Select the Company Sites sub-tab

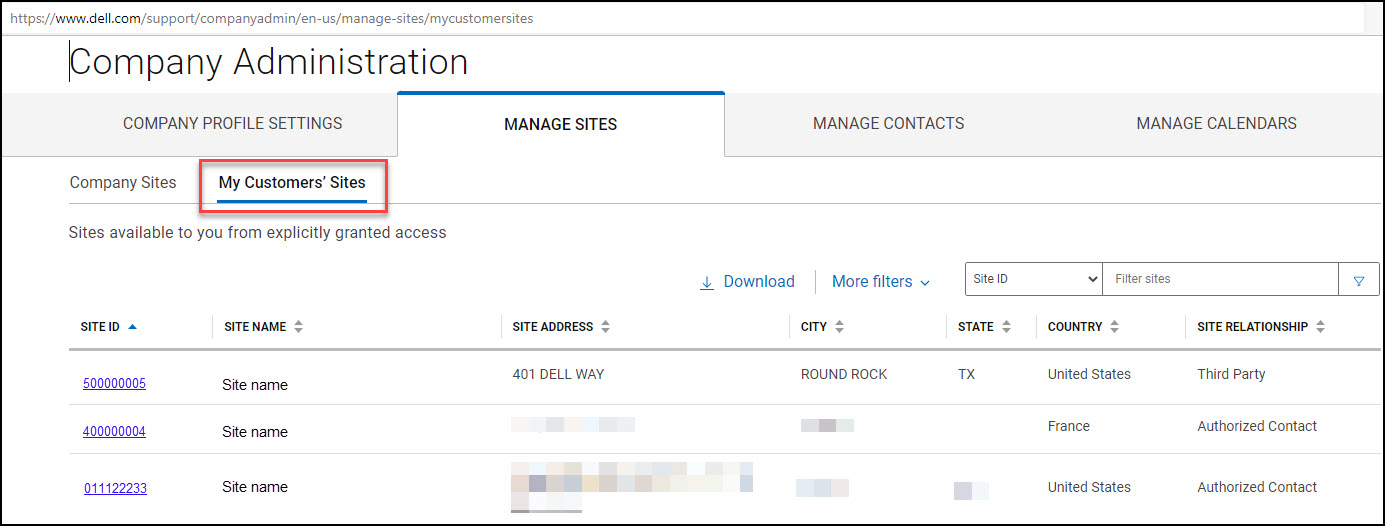[x=123, y=183]
